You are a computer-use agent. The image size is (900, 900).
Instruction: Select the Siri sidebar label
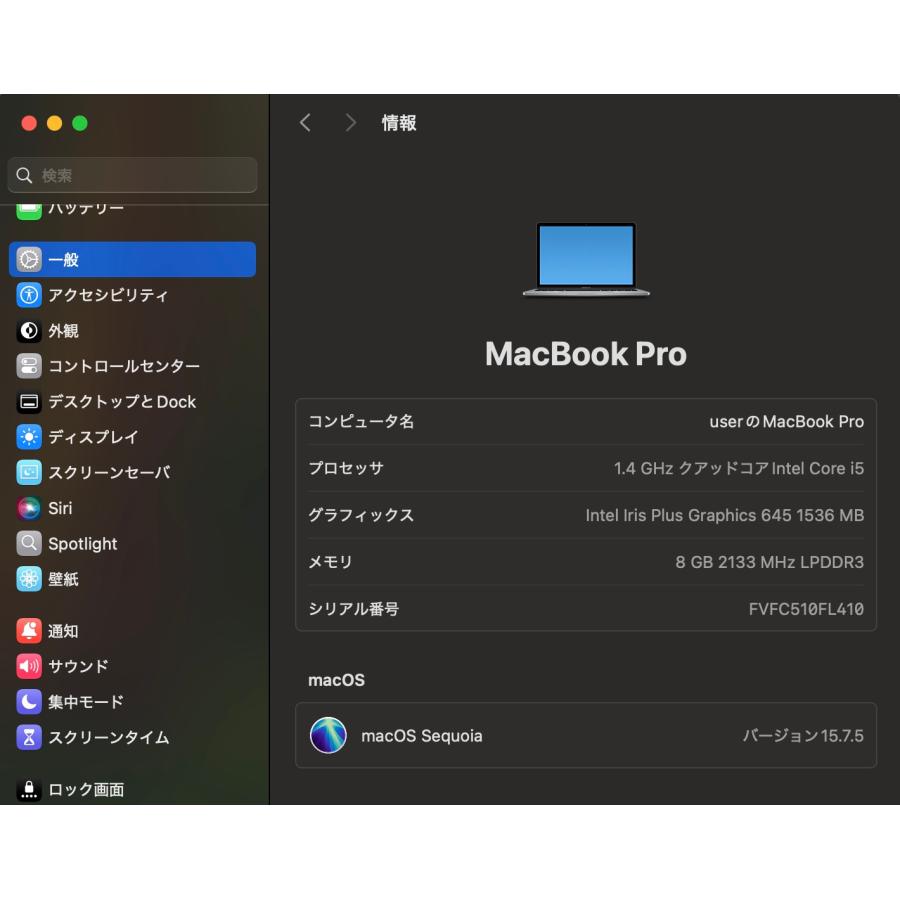point(60,509)
